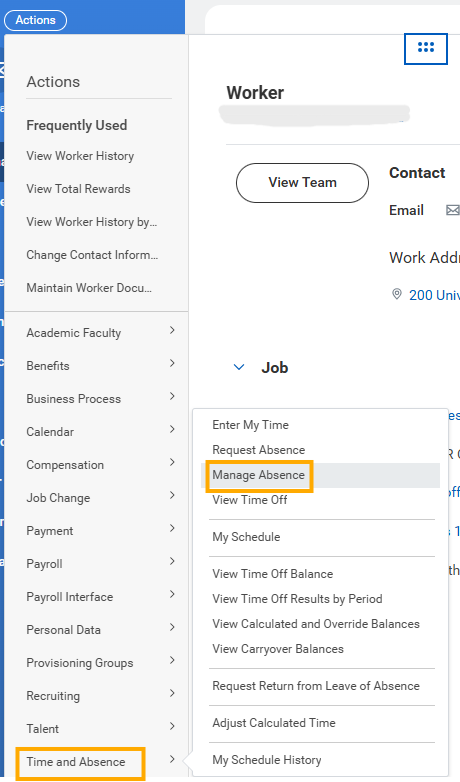This screenshot has height=782, width=460.
Task: Choose Request Return from Leave of Absence
Action: 316,686
